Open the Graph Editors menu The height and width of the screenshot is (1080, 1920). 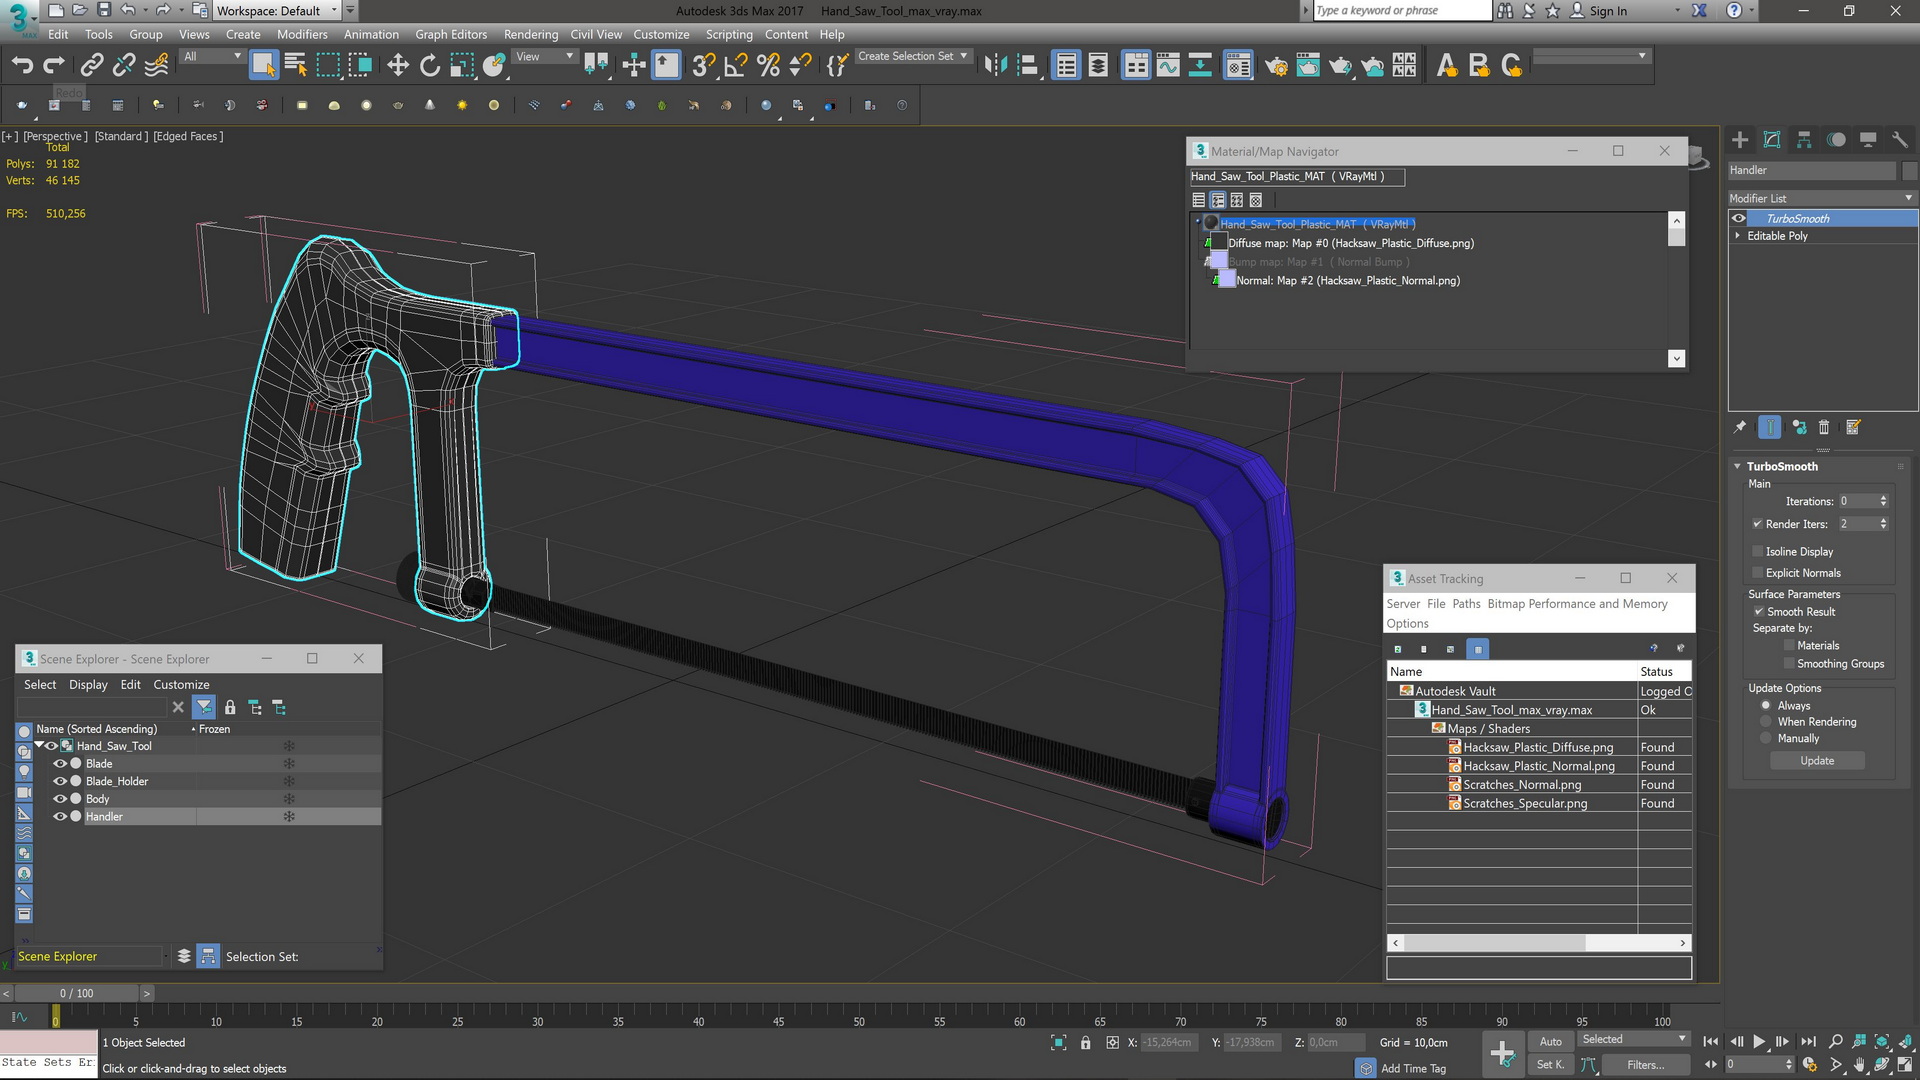pyautogui.click(x=451, y=34)
